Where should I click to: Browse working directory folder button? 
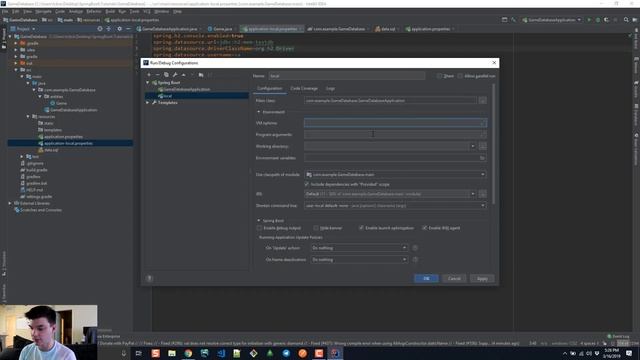tap(482, 146)
